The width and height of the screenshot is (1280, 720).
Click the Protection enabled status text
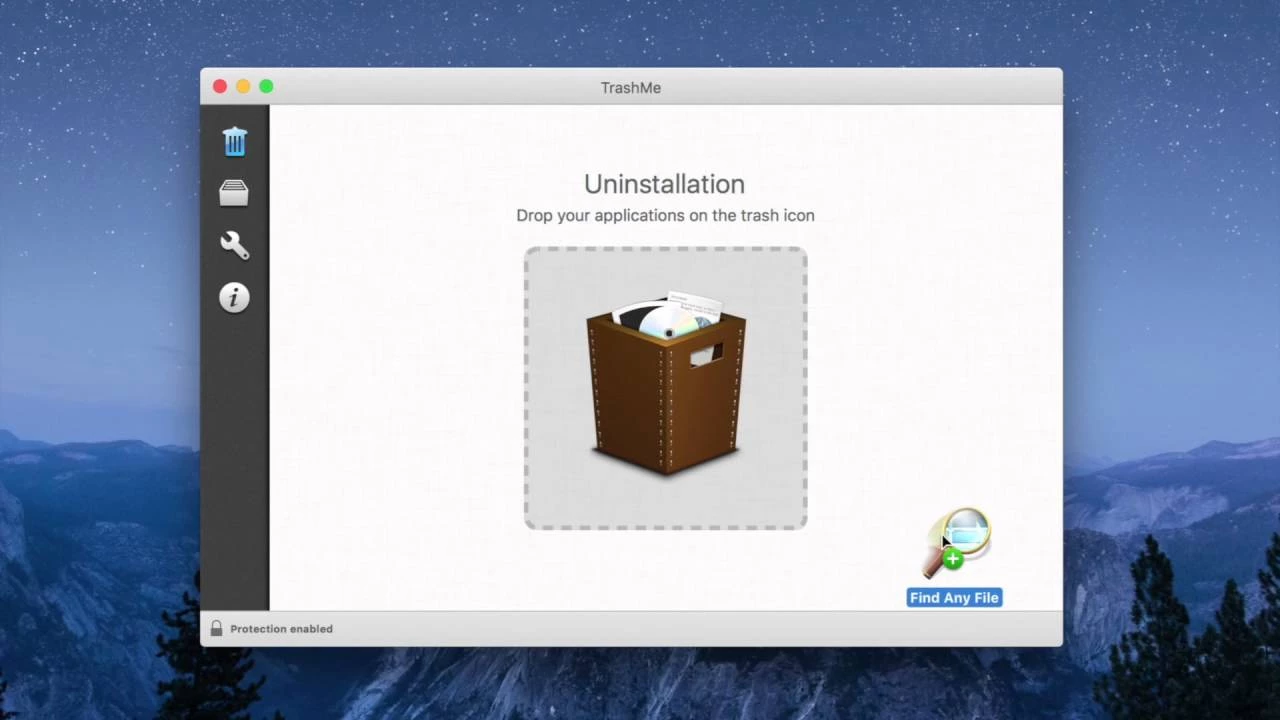281,629
